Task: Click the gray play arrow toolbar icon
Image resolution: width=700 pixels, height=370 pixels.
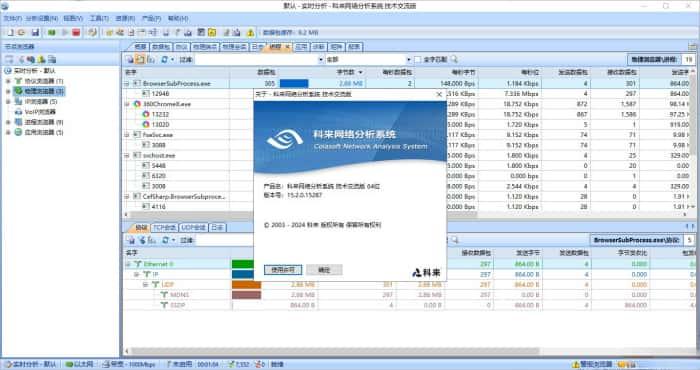Action: tap(65, 32)
